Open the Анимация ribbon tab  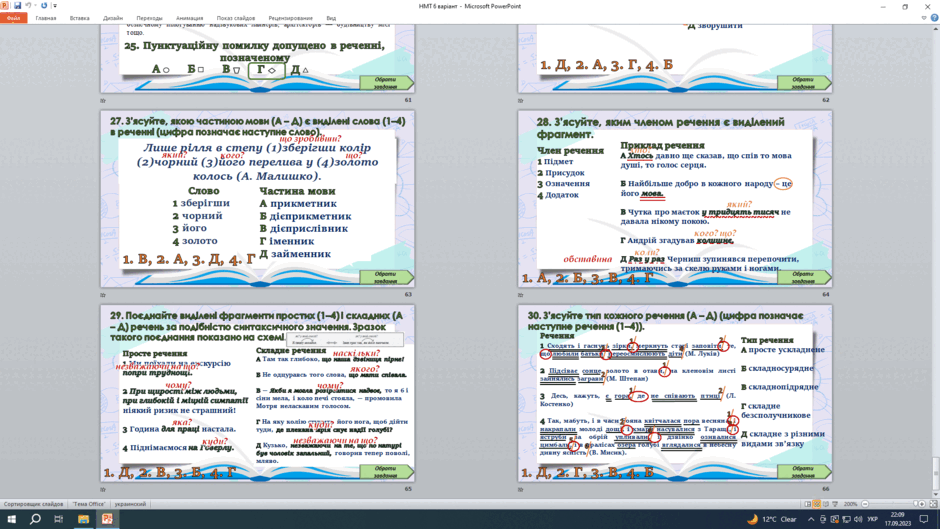point(189,18)
